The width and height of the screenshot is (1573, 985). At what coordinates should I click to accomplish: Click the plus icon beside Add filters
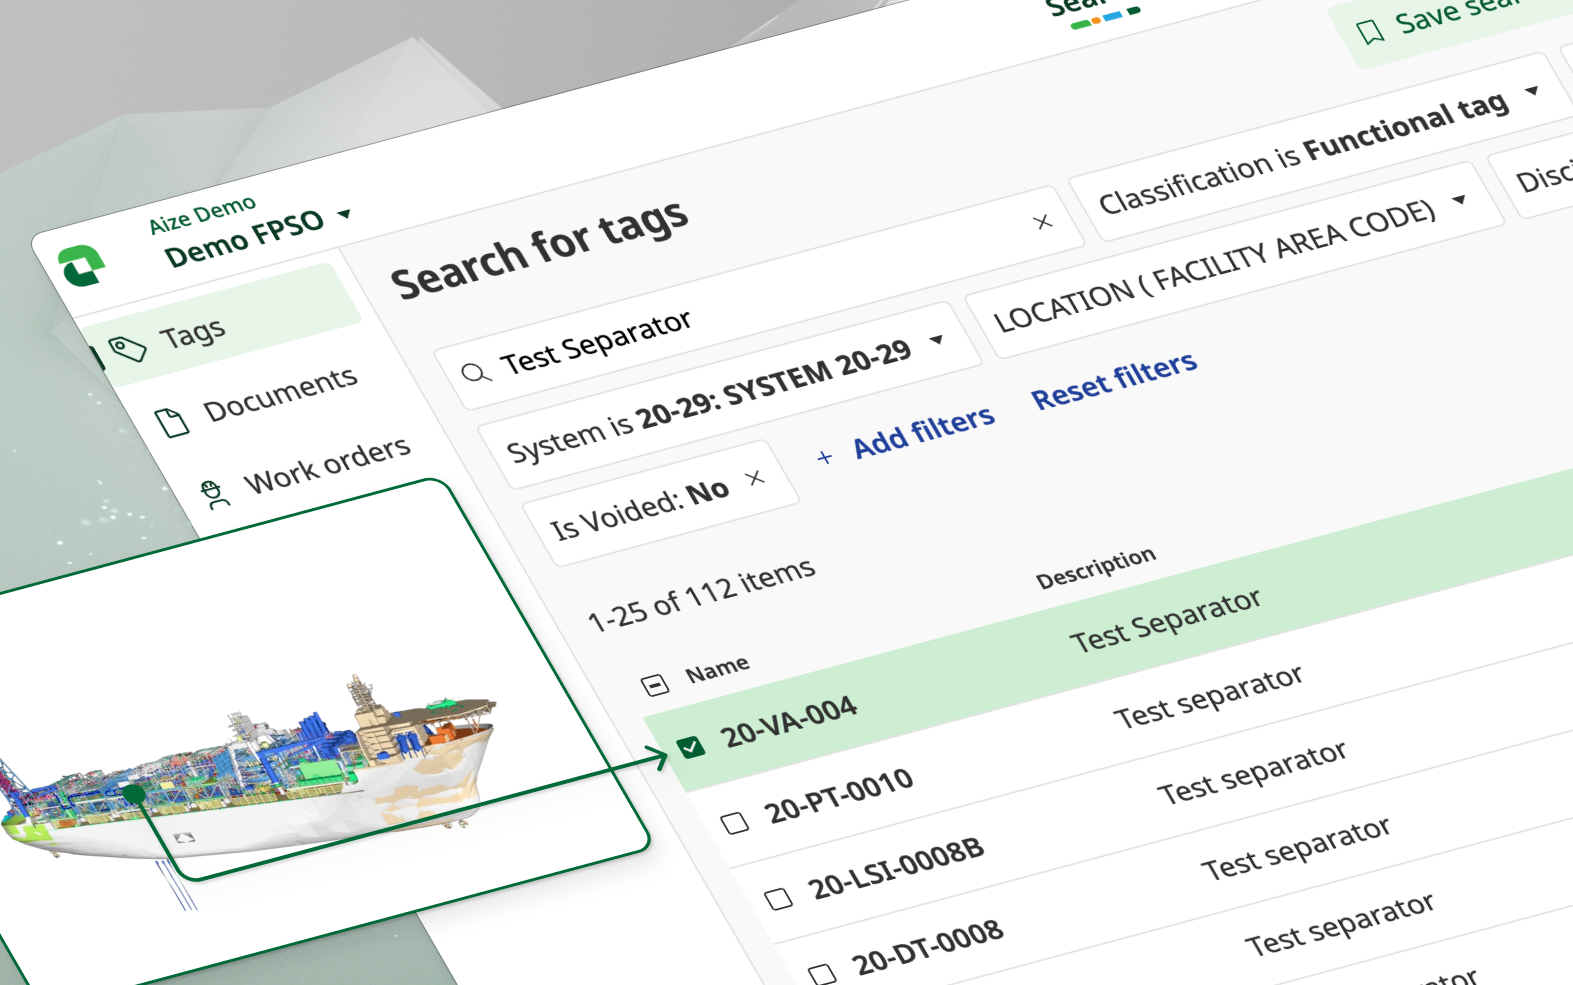click(x=824, y=457)
